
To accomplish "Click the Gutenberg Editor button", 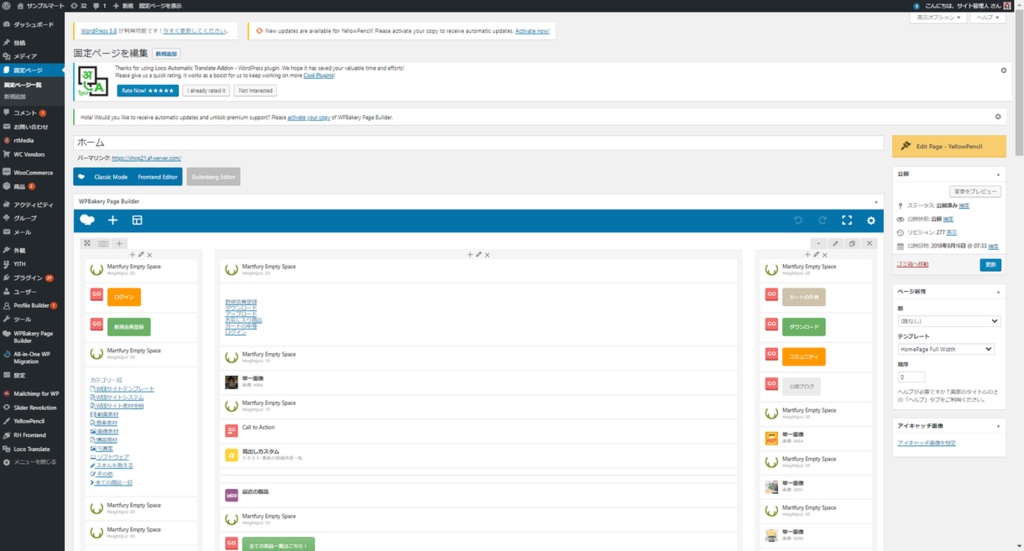I will tap(214, 177).
